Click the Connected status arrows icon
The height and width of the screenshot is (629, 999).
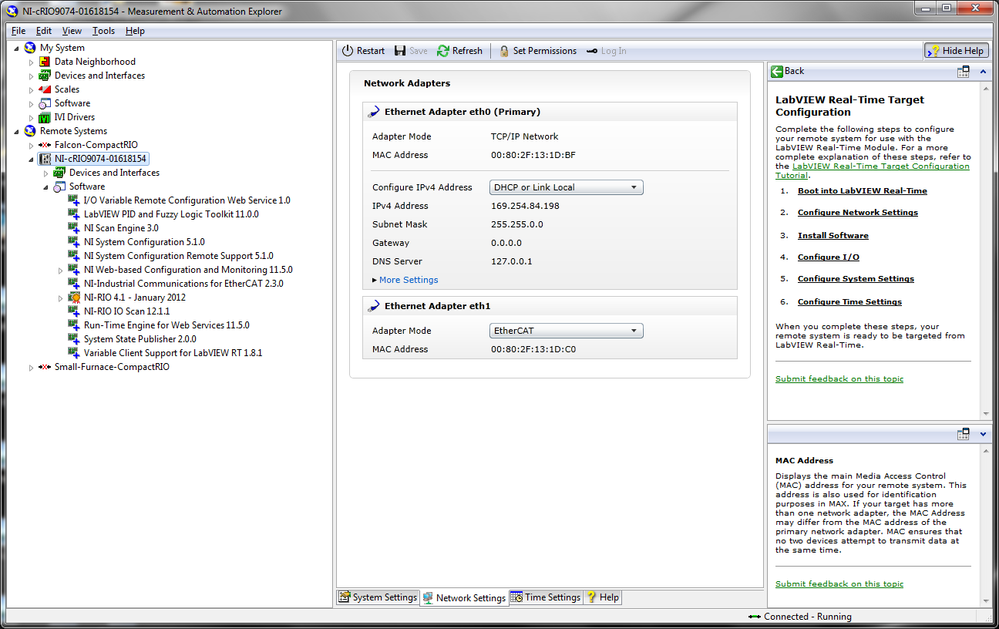754,616
